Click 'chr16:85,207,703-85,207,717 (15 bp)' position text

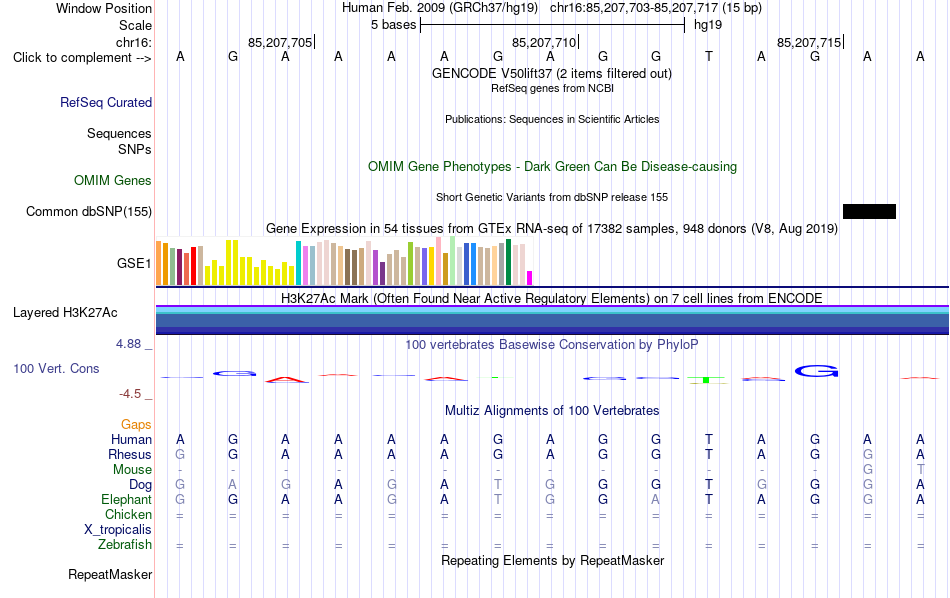(x=656, y=8)
